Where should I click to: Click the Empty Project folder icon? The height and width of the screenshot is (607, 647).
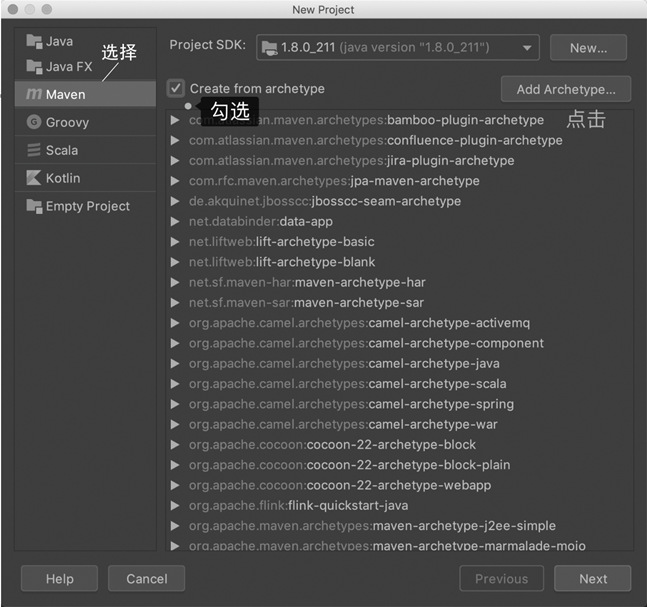pos(34,206)
